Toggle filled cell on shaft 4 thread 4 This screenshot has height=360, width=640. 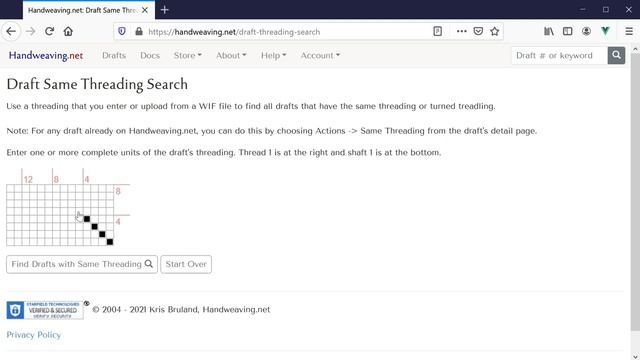coord(87,219)
